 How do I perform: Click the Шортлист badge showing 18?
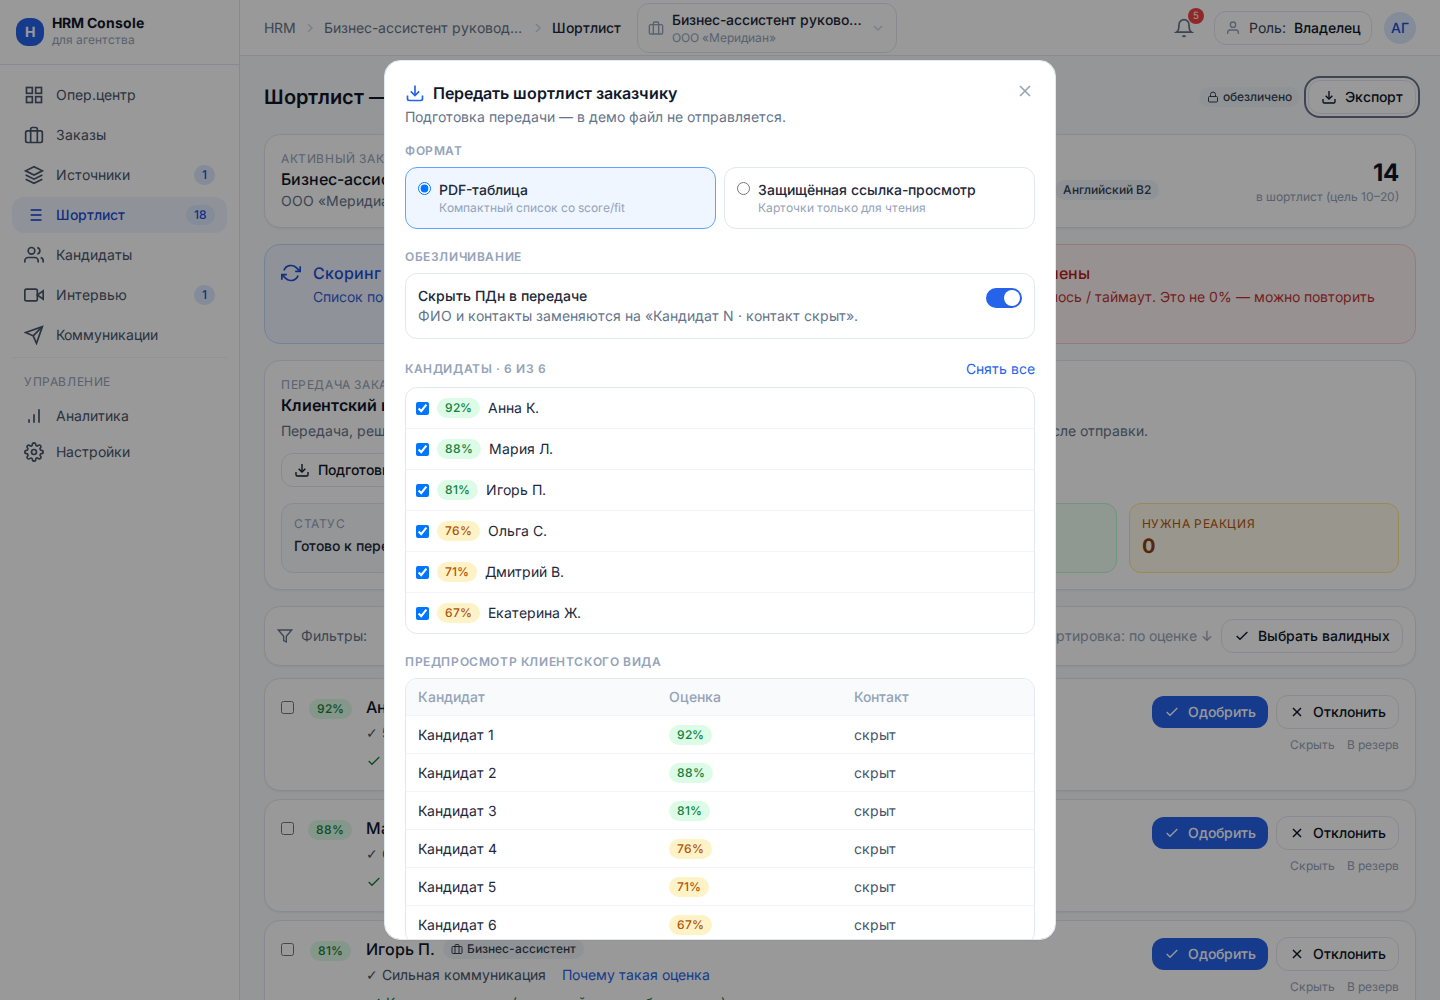point(200,215)
